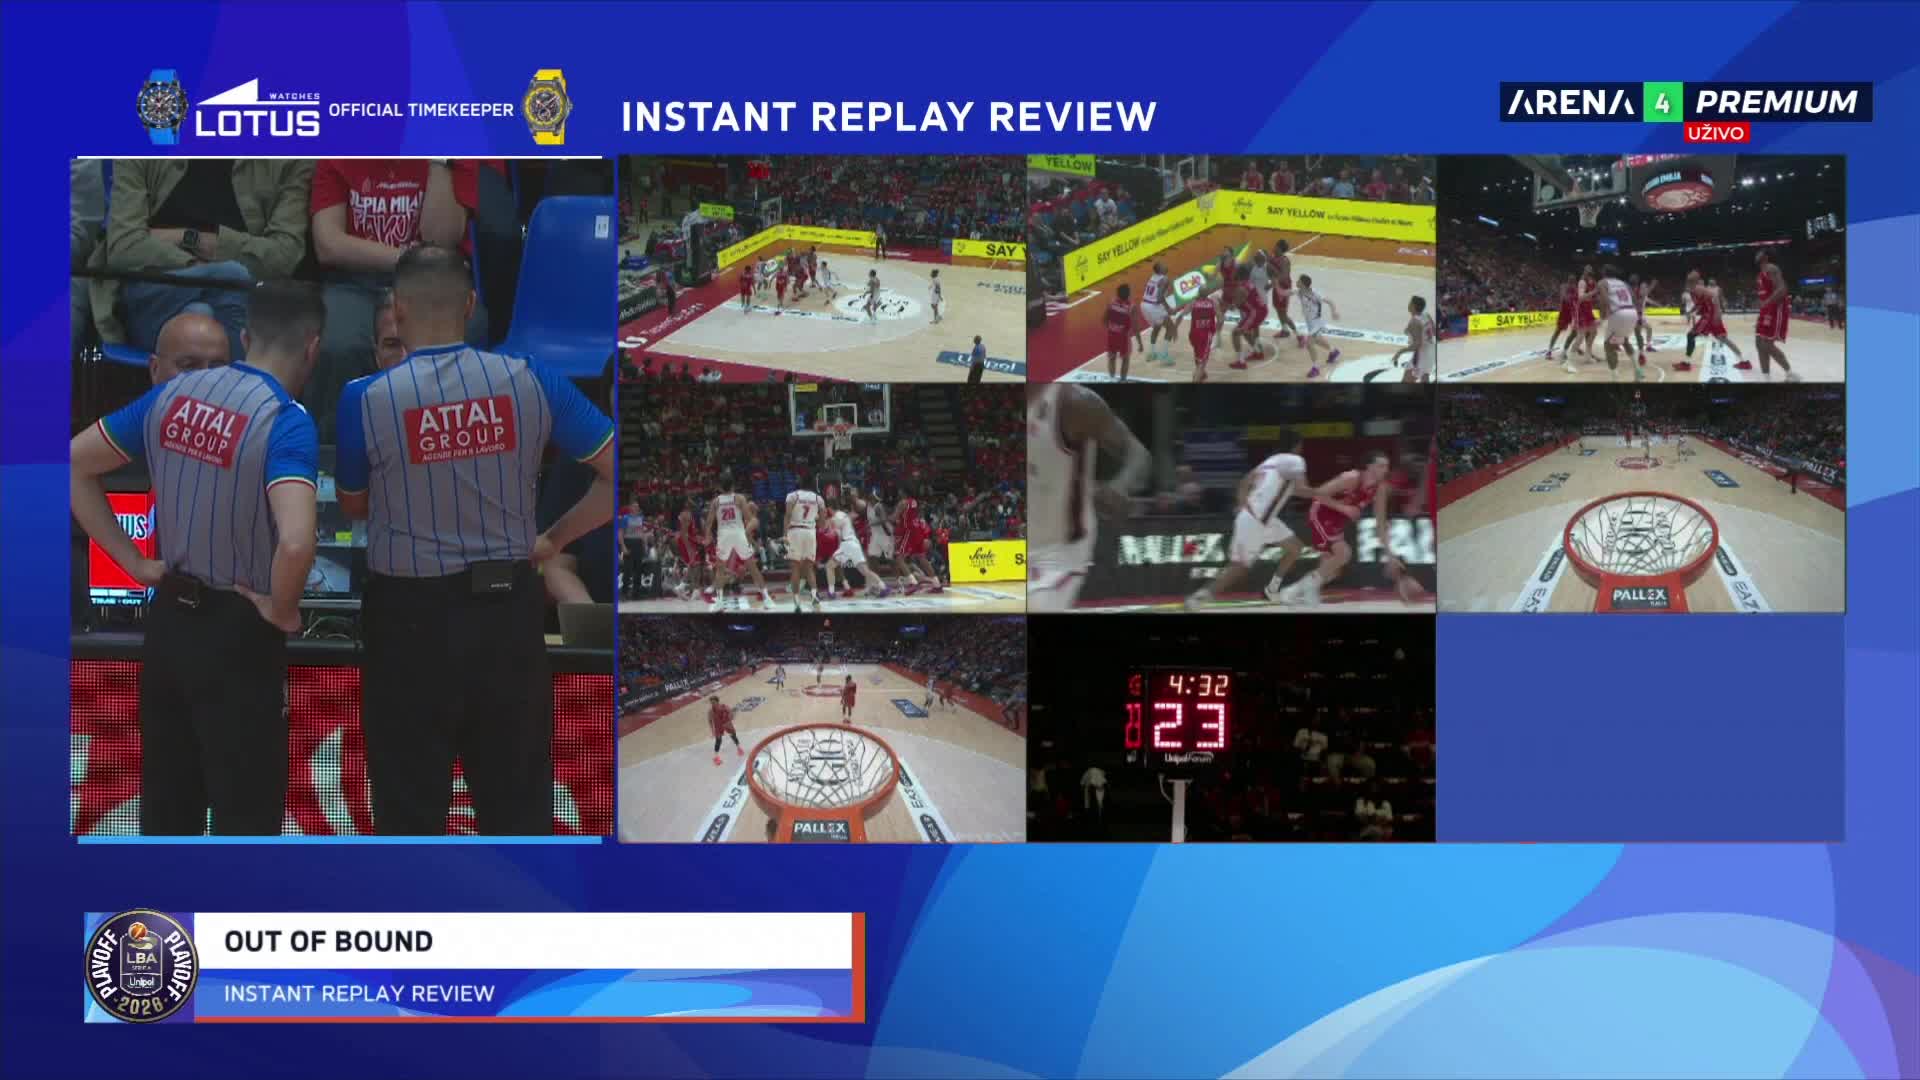This screenshot has width=1920, height=1080.
Task: Open the rim camera view with players
Action: point(822,728)
